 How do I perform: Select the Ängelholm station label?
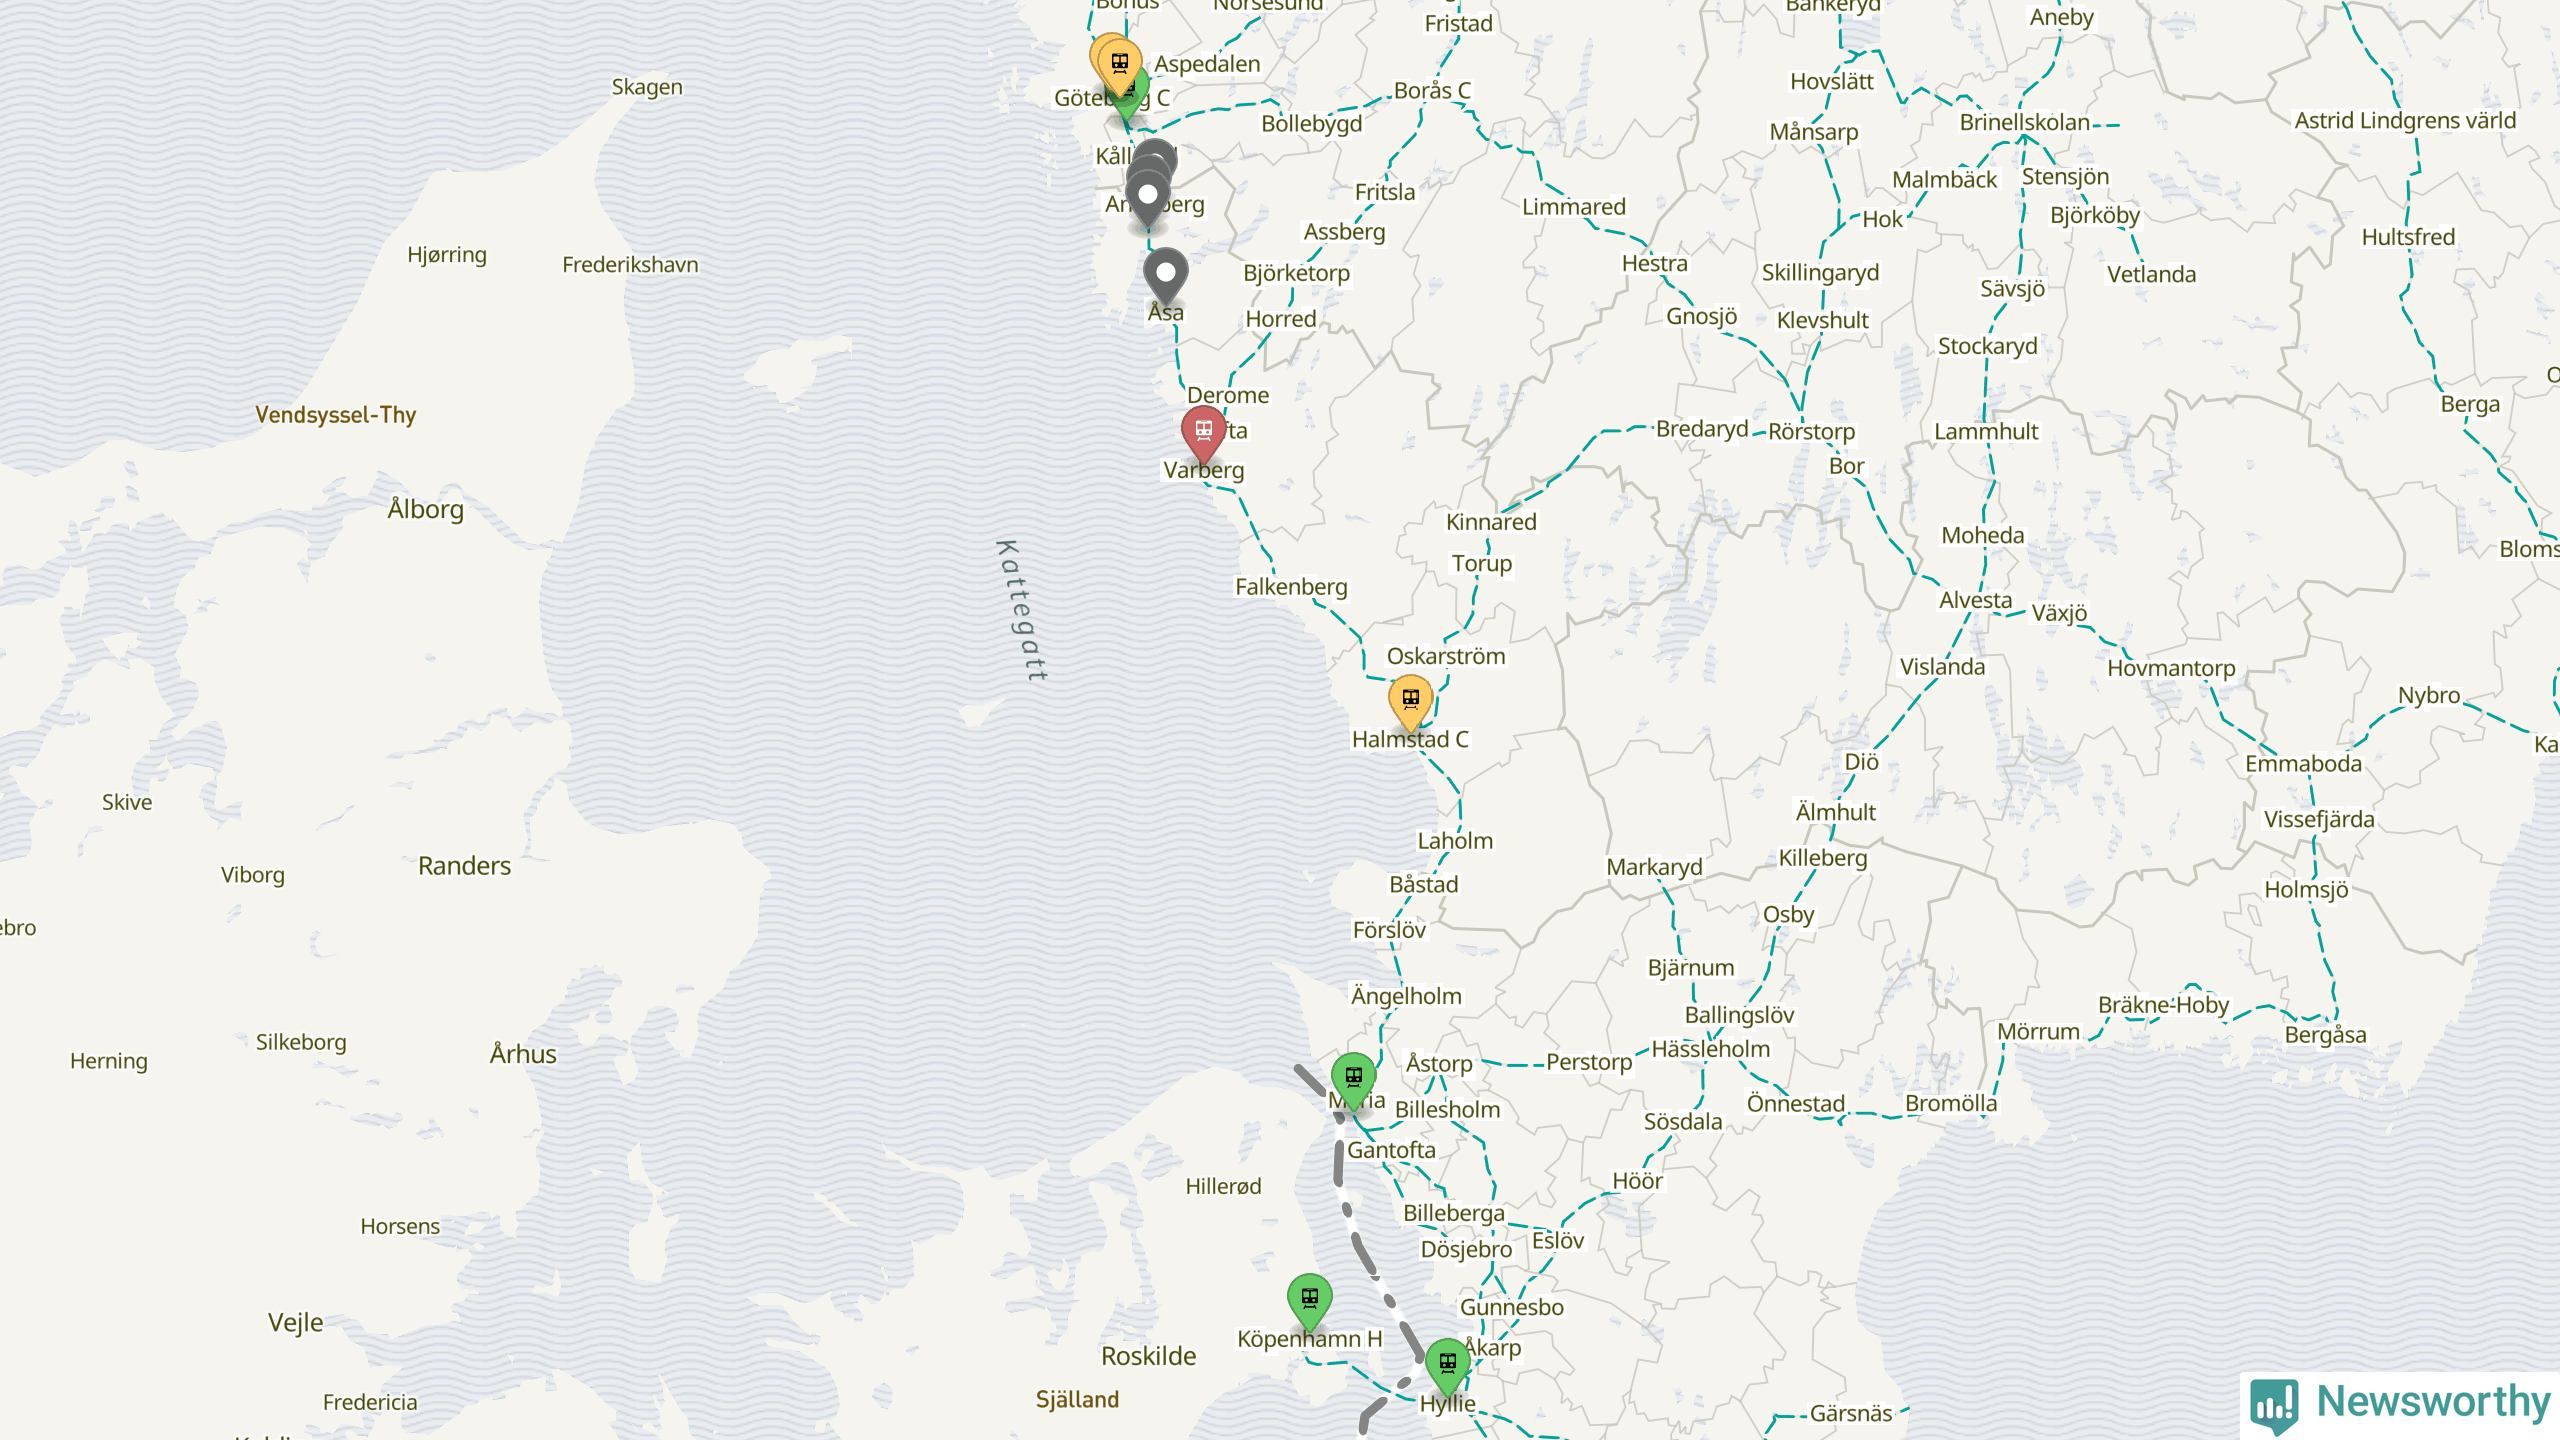click(1406, 996)
